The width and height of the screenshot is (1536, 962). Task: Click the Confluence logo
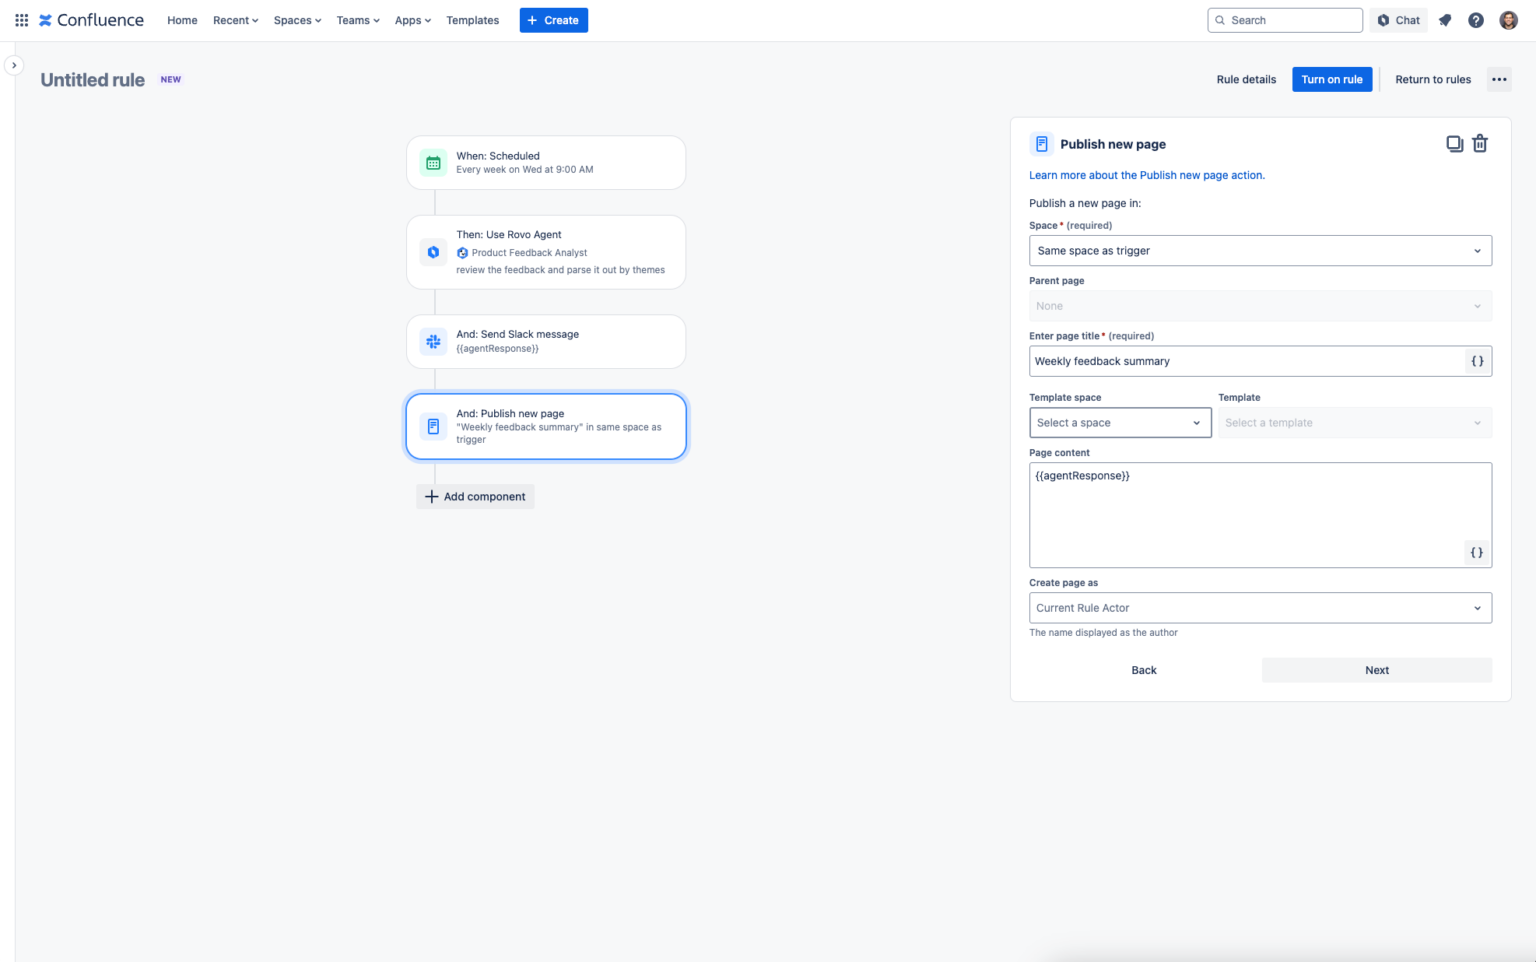pyautogui.click(x=90, y=19)
